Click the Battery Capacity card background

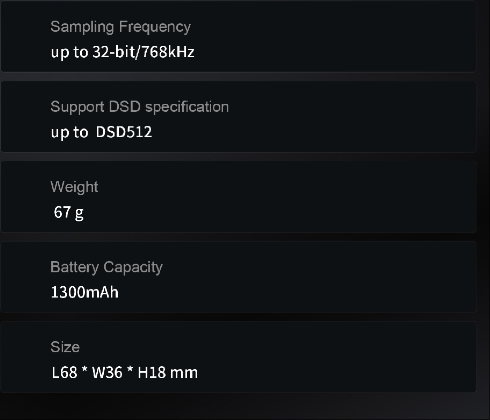click(238, 277)
